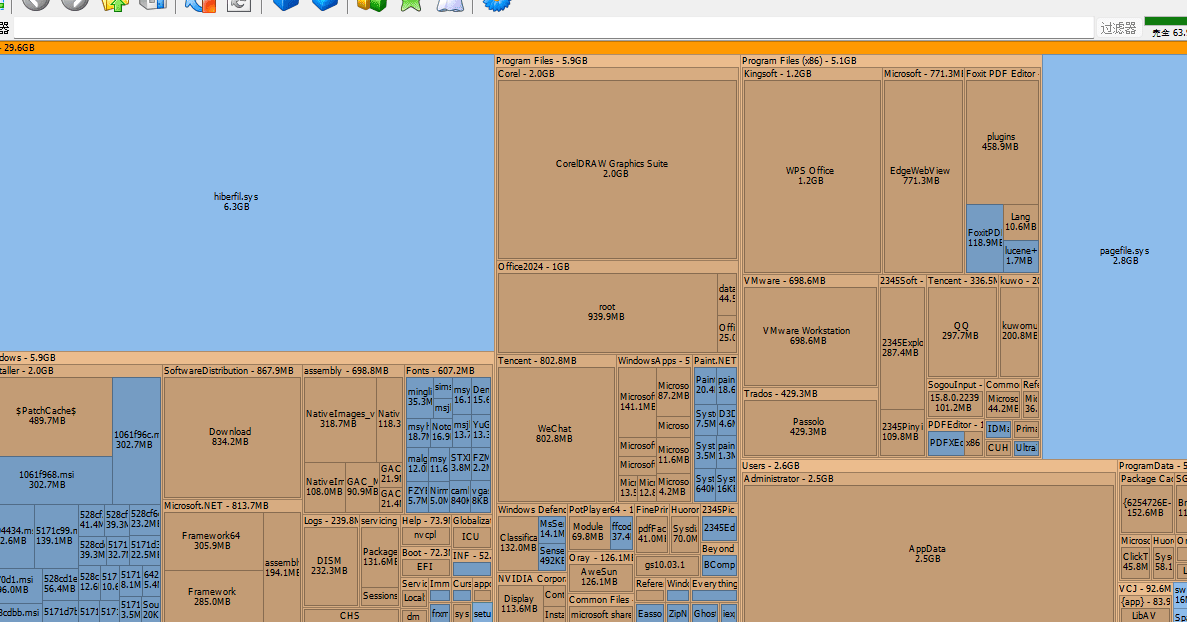Select the Module 69.8MB PotPlayer block
The width and height of the screenshot is (1187, 622).
pyautogui.click(x=588, y=532)
